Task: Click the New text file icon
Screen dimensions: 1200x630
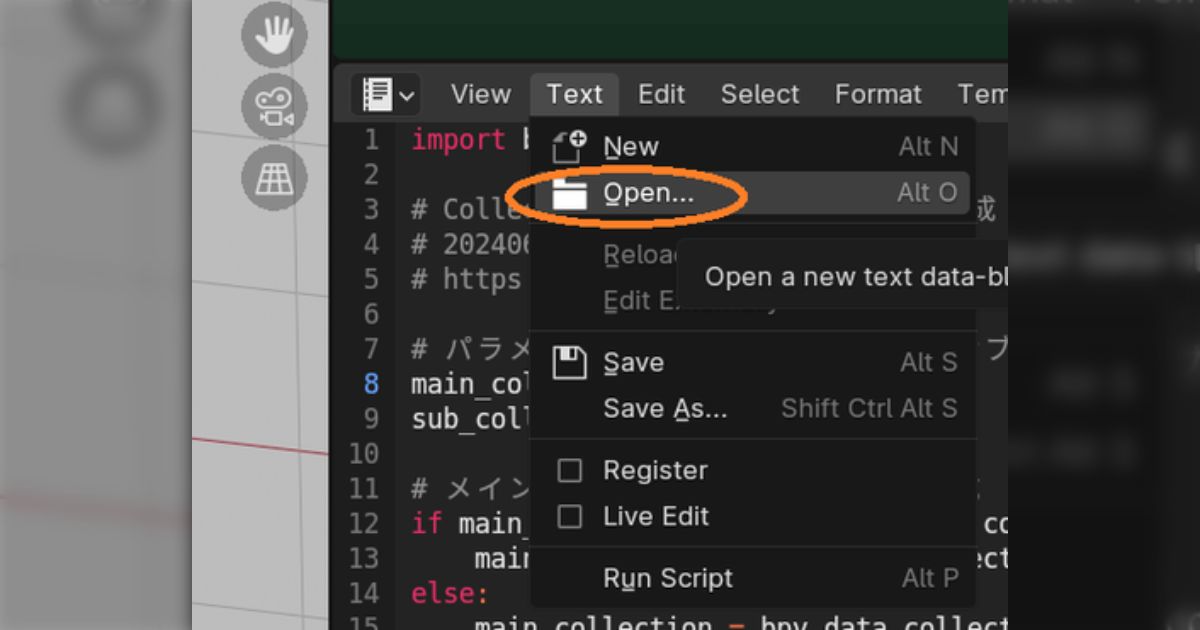Action: click(569, 147)
